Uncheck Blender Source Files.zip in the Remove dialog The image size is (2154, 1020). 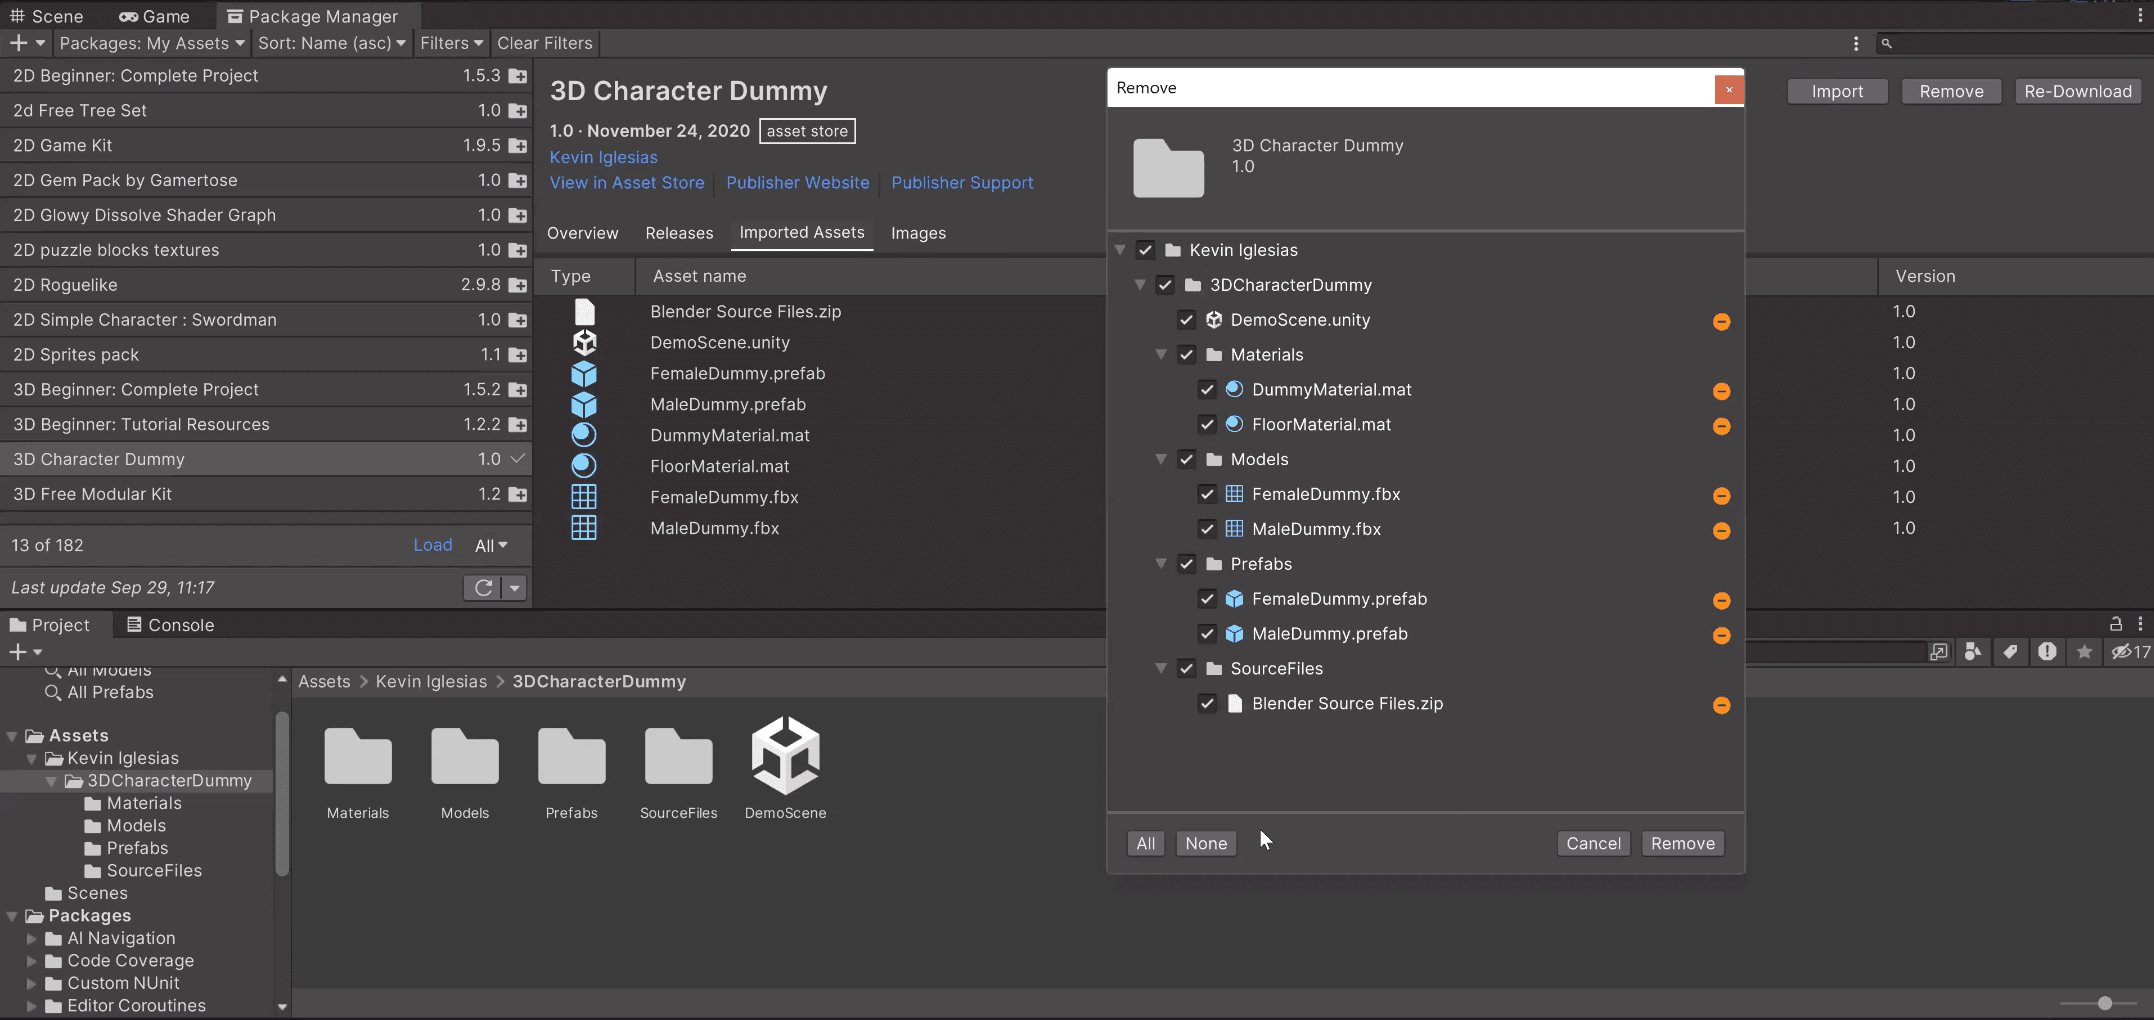point(1207,704)
